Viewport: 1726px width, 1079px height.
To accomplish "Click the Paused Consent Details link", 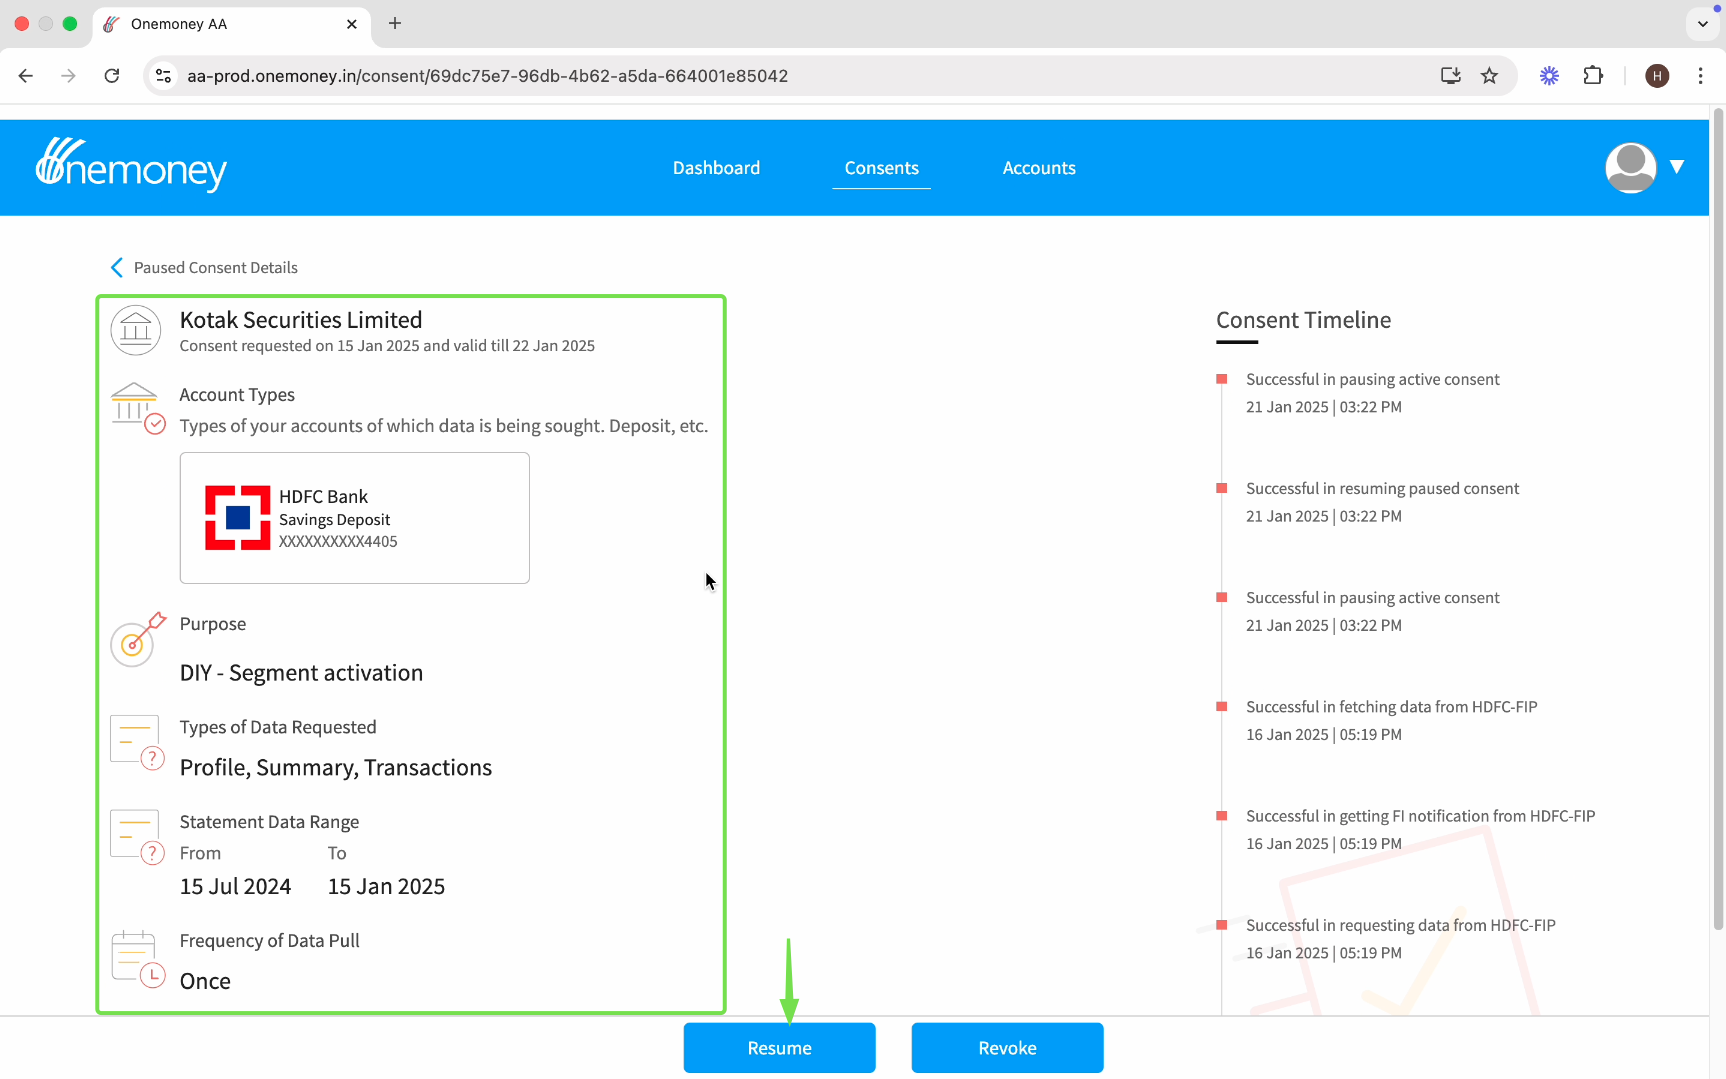I will 216,268.
